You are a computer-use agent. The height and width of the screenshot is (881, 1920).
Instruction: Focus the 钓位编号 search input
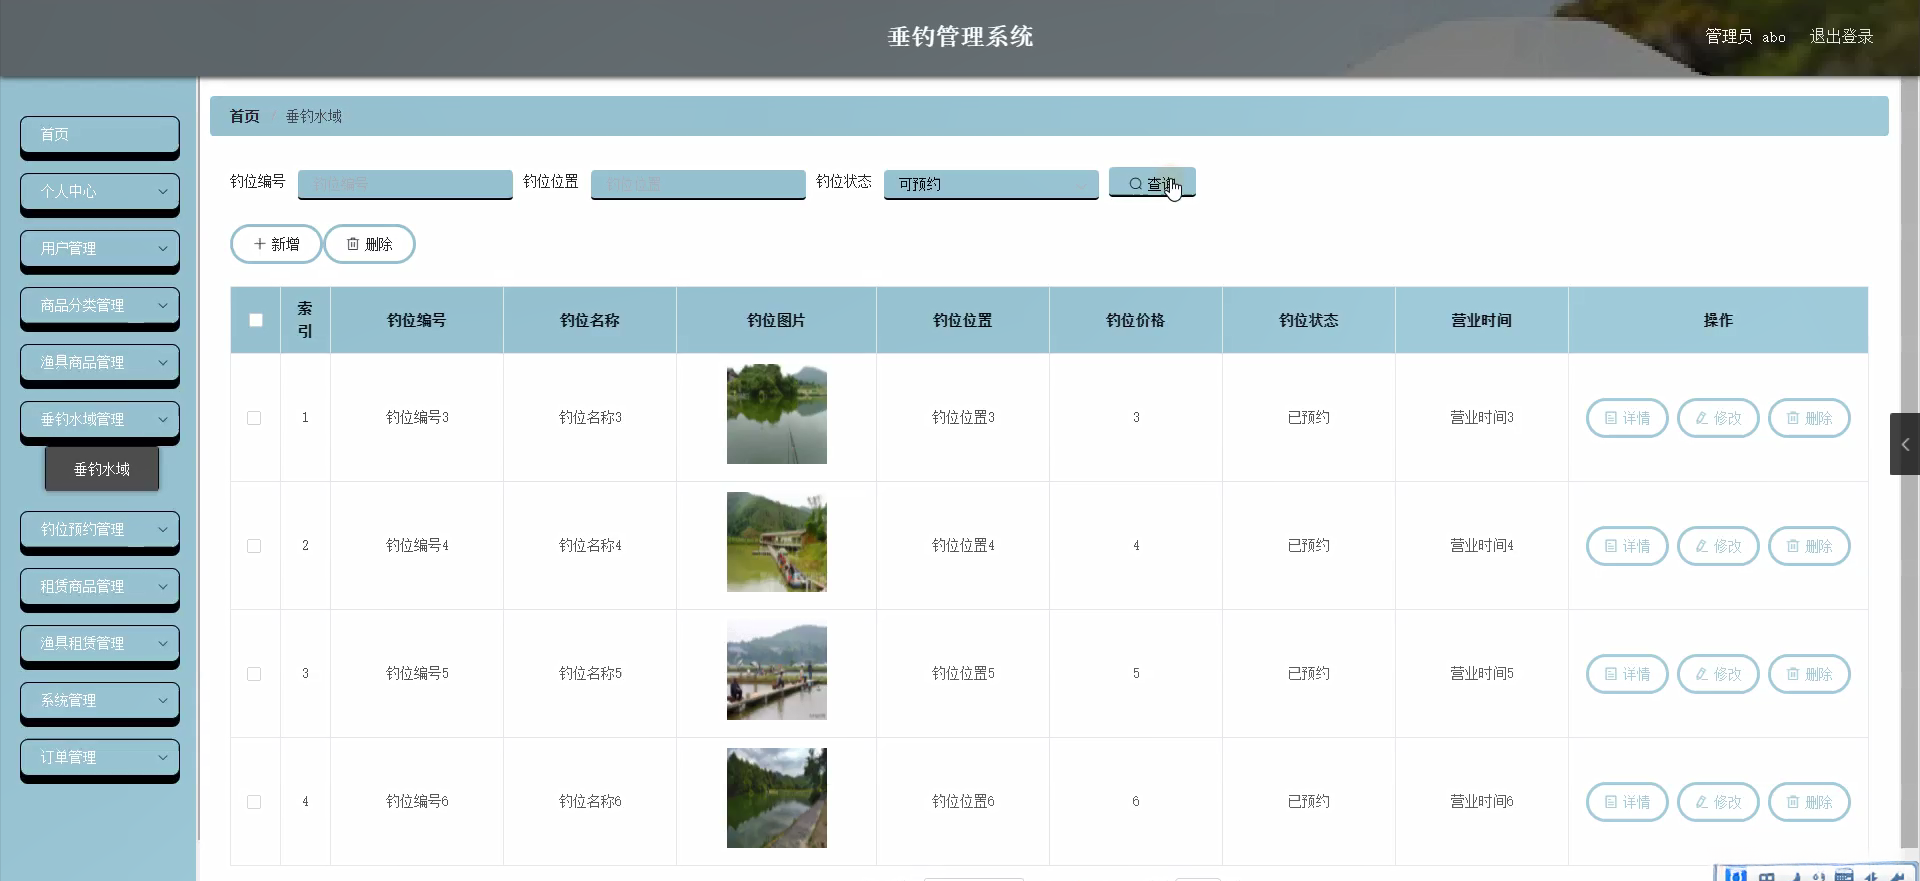405,184
